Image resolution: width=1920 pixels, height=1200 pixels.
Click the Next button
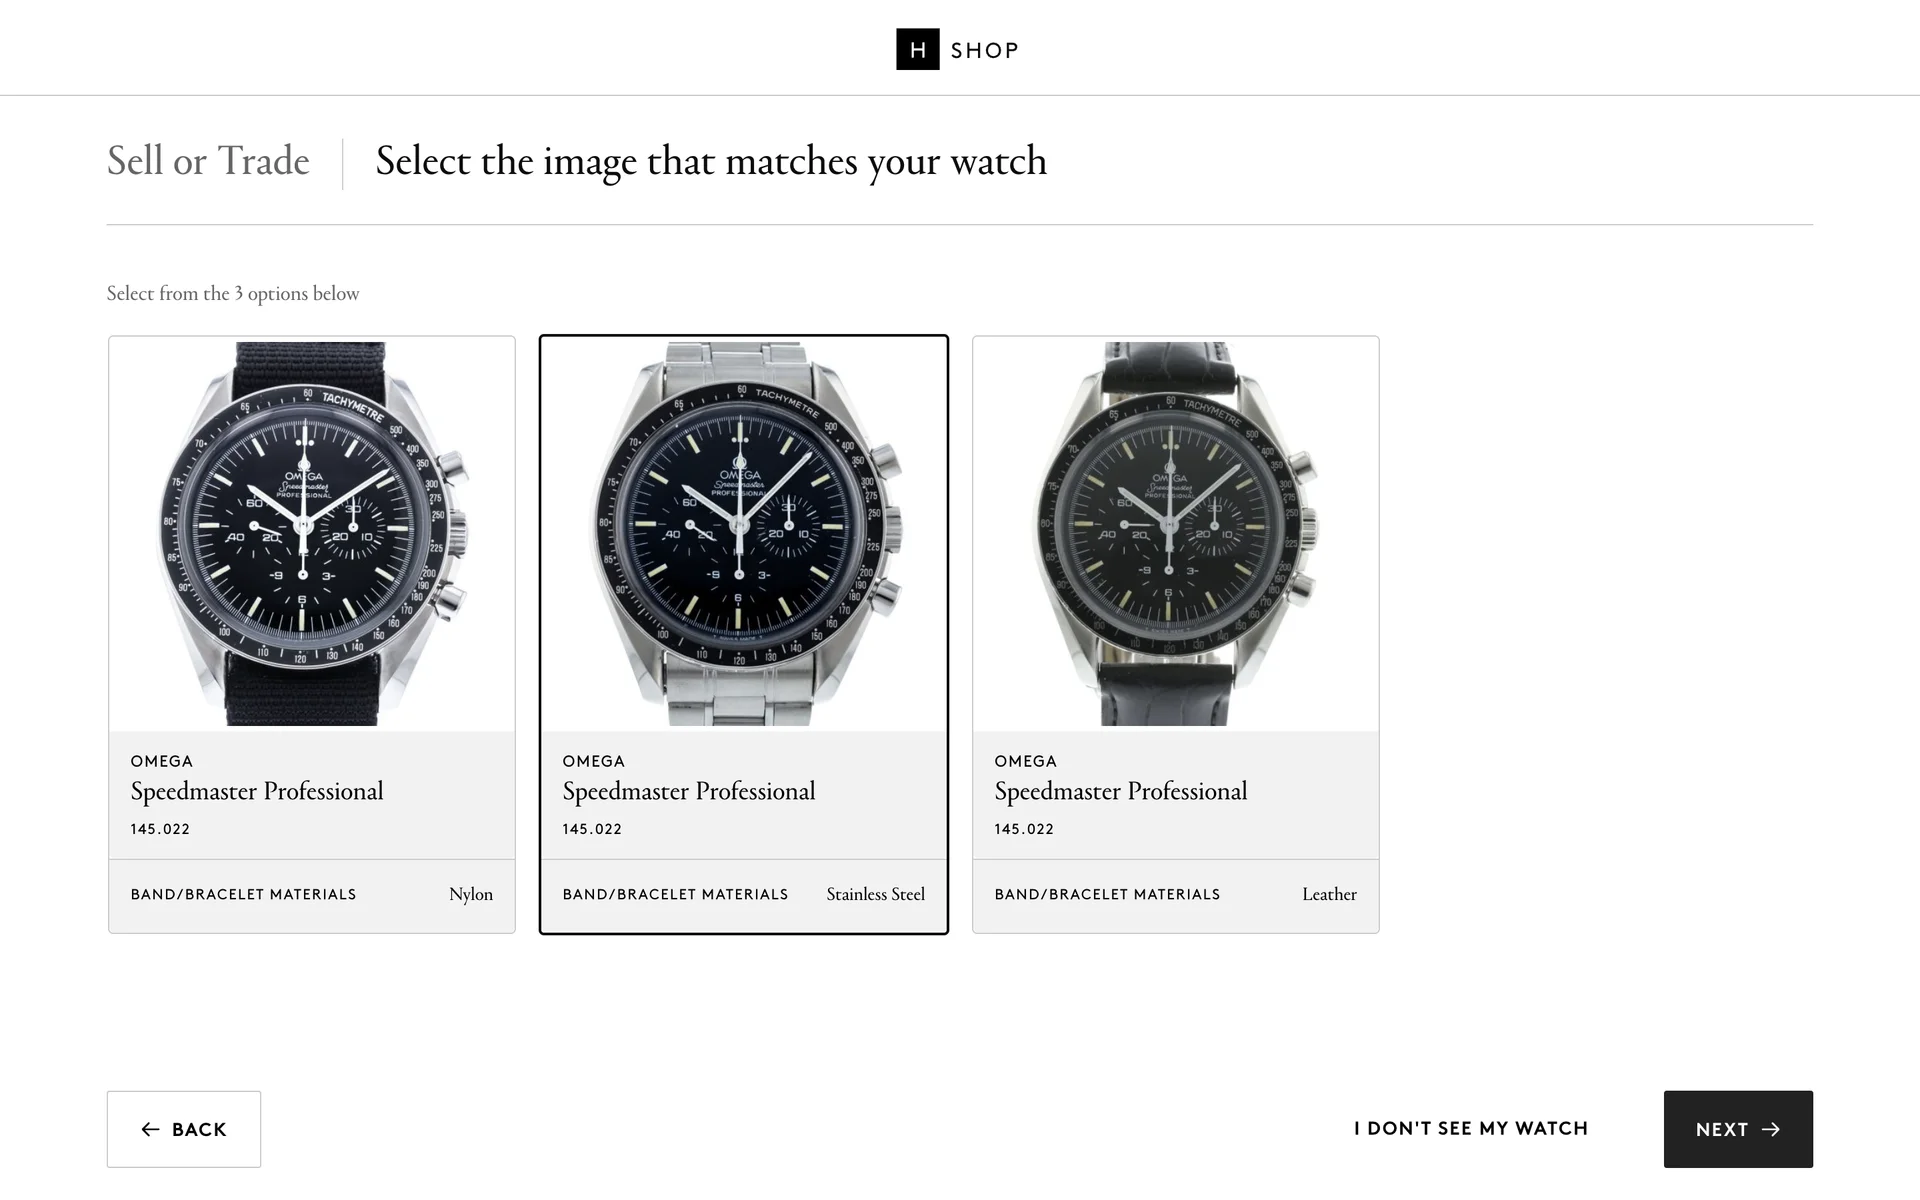point(1738,1129)
